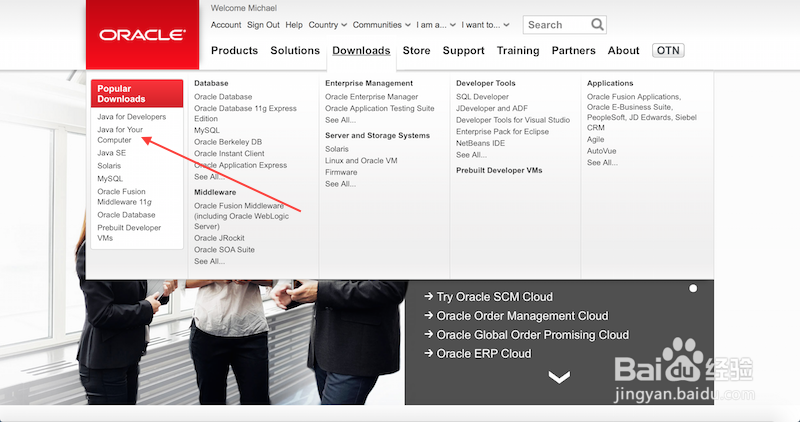Open Prebuilt Developer VMs in Popular Downloads
This screenshot has width=800, height=422.
click(x=129, y=233)
